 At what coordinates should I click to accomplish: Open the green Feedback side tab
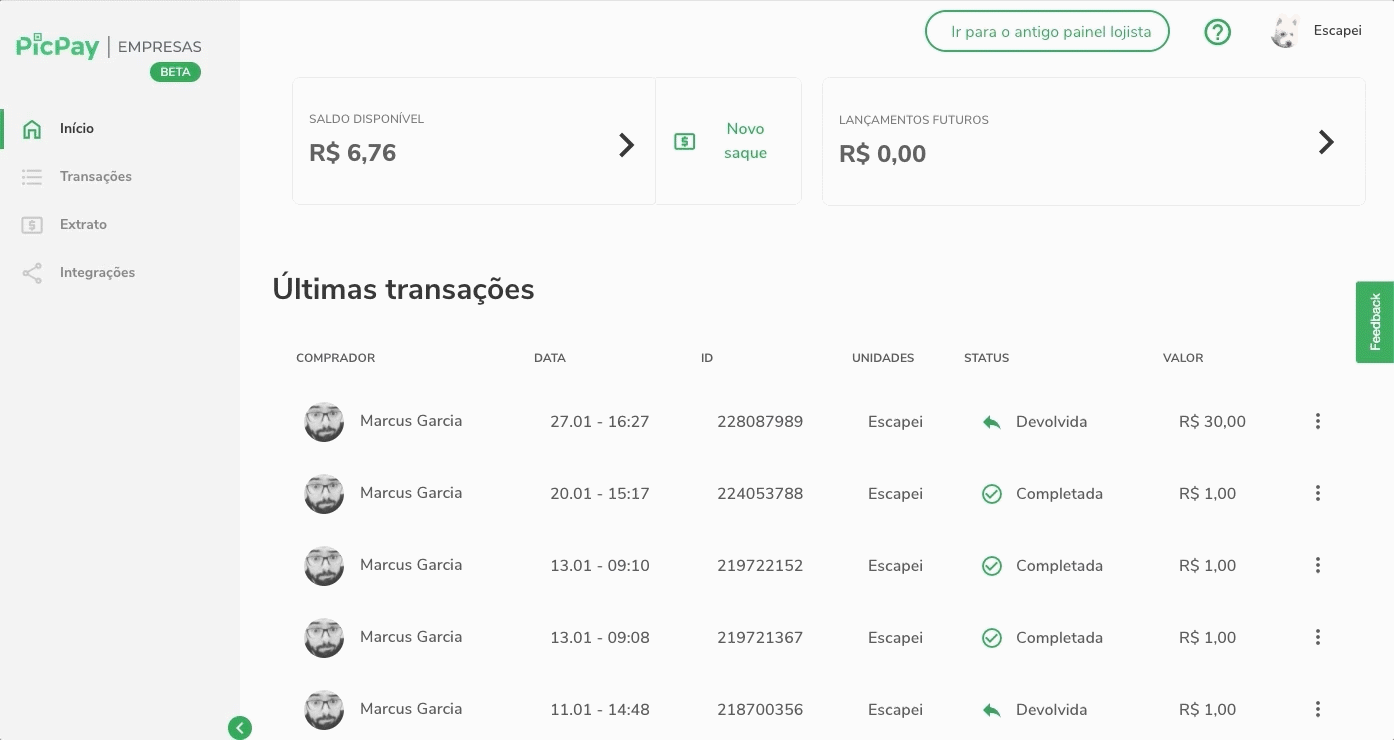1375,322
